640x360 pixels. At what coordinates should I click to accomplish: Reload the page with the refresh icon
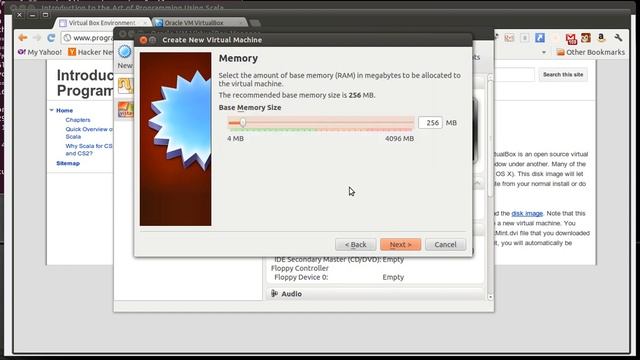point(51,38)
